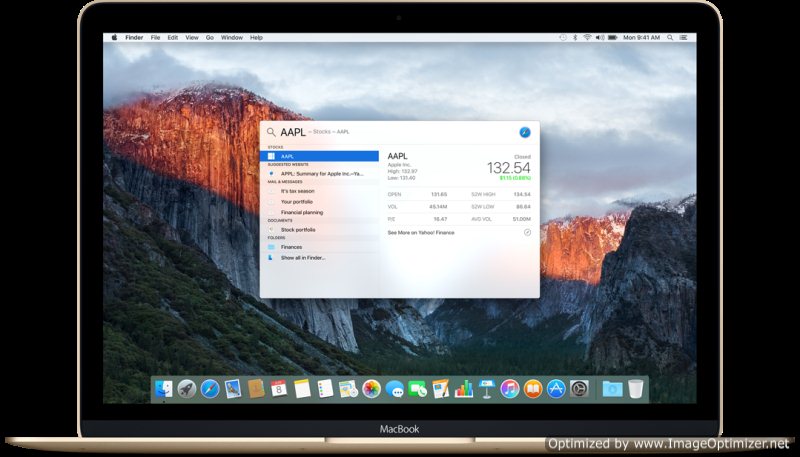Viewport: 800px width, 457px height.
Task: Open the Go menu
Action: tap(210, 38)
